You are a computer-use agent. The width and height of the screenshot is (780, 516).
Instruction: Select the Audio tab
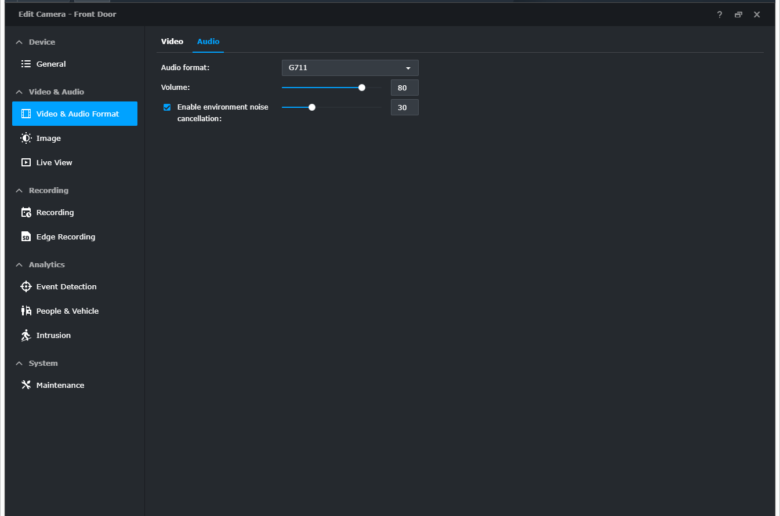pos(208,41)
